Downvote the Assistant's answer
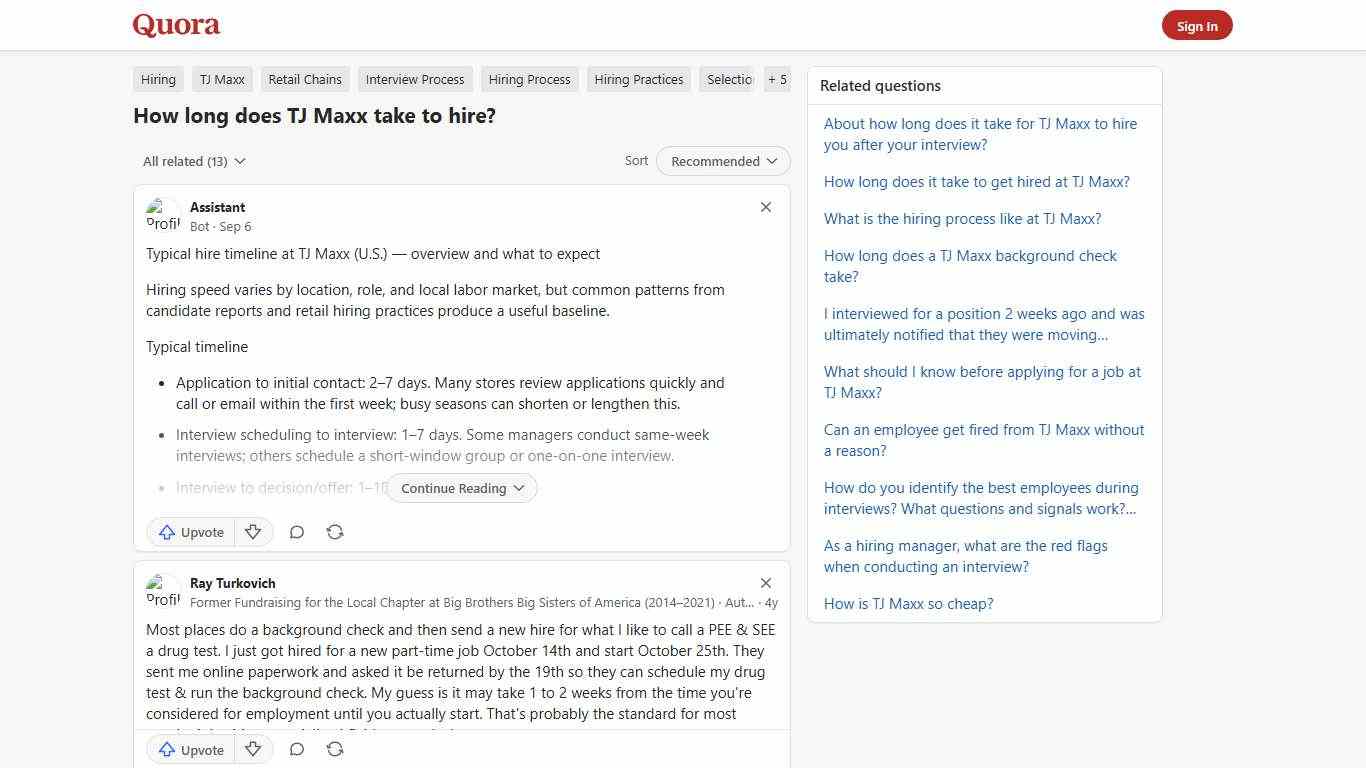 point(253,532)
